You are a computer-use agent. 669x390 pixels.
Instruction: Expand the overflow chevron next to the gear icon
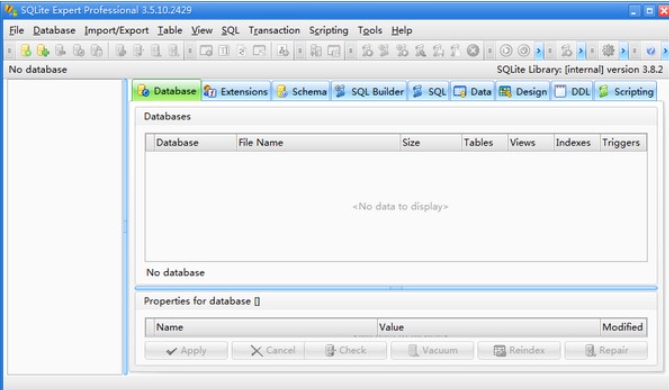click(623, 51)
